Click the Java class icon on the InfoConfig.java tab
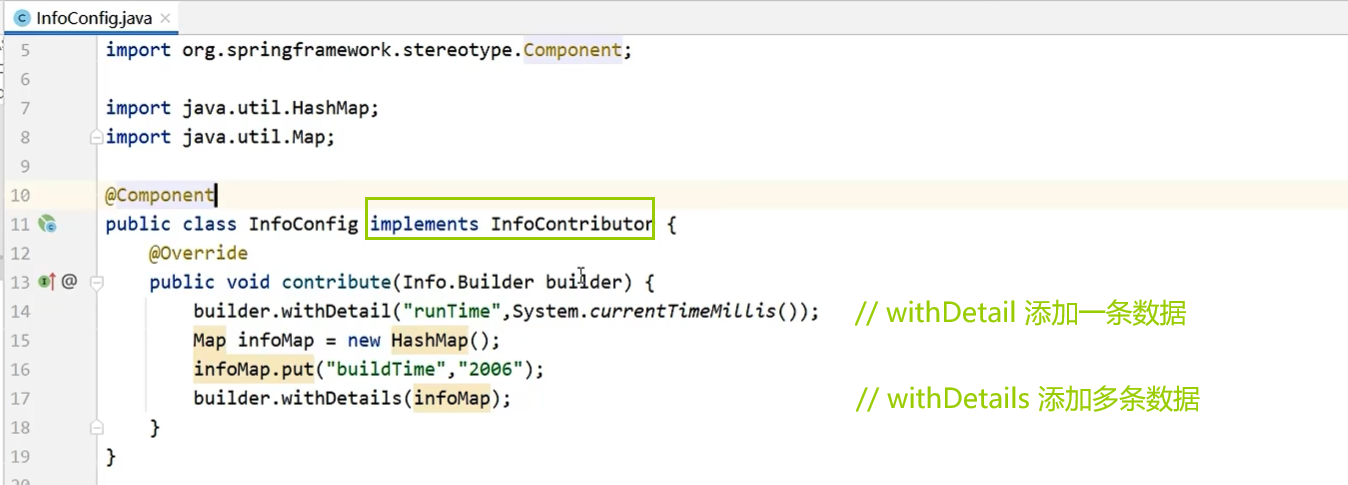The height and width of the screenshot is (485, 1348). pyautogui.click(x=20, y=18)
